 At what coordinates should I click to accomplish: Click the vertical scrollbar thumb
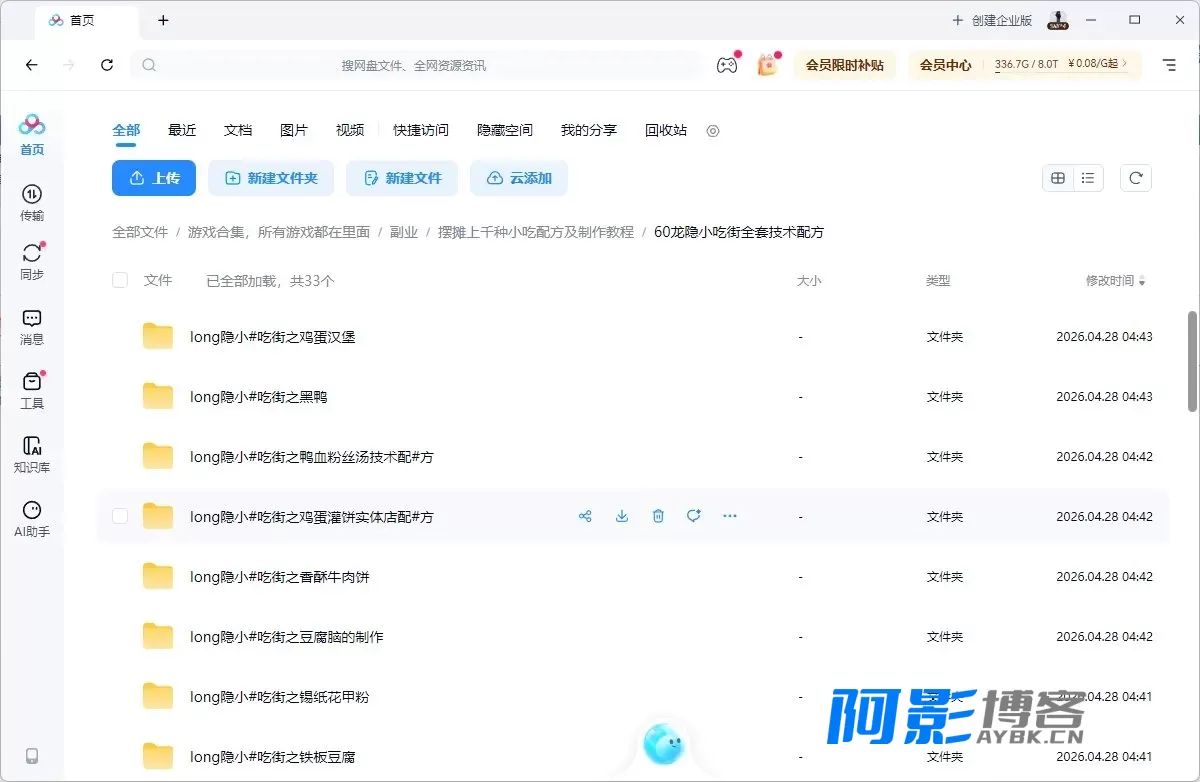click(1192, 361)
